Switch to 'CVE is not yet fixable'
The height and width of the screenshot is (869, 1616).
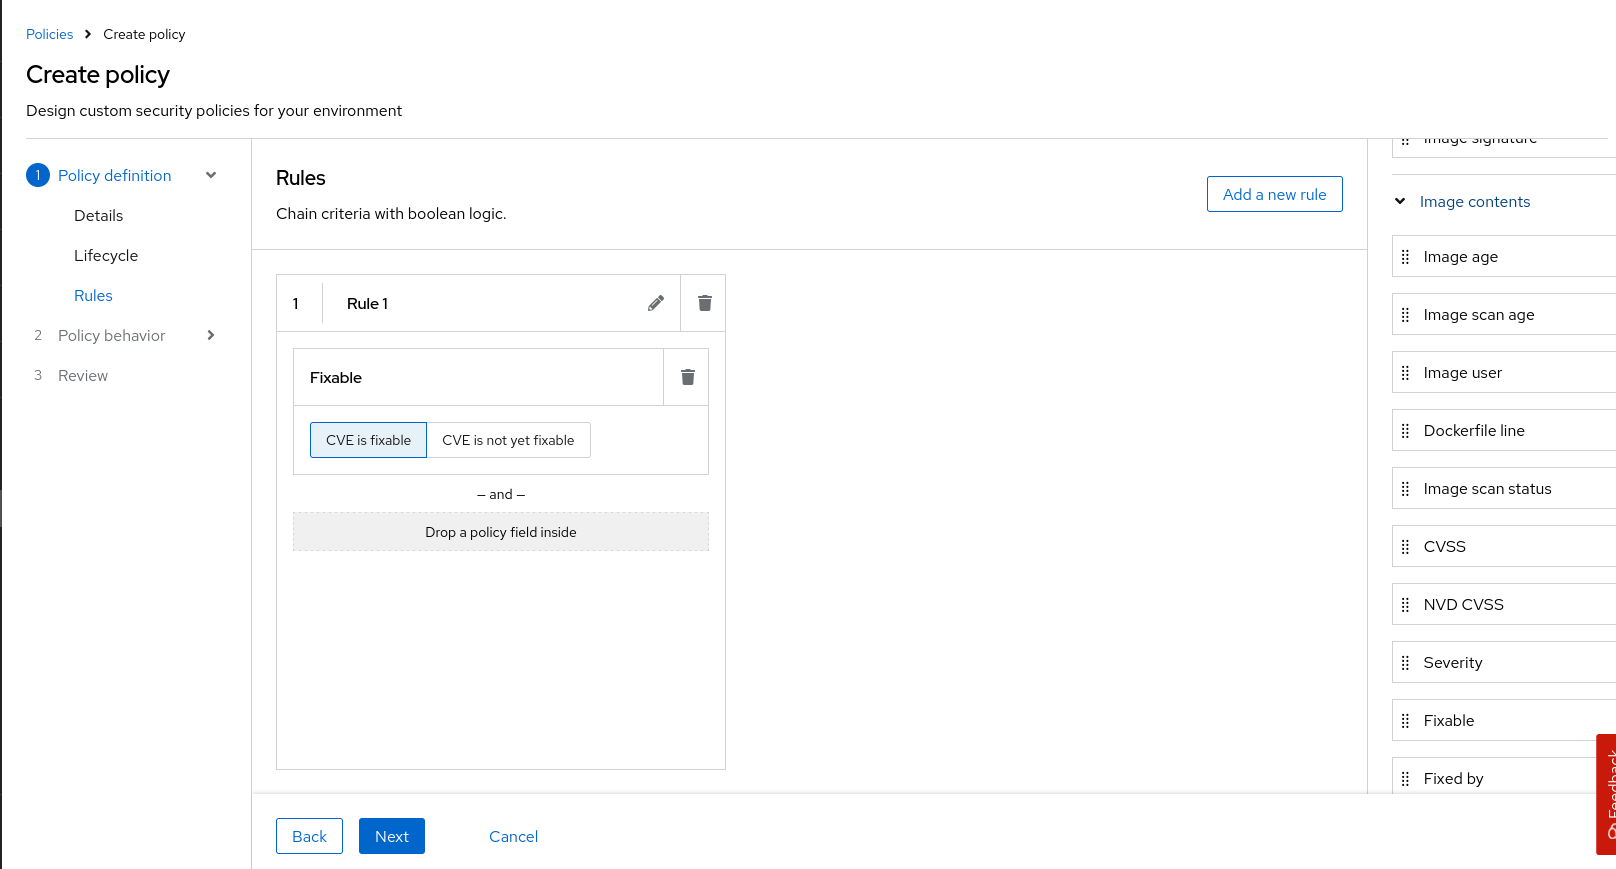508,440
